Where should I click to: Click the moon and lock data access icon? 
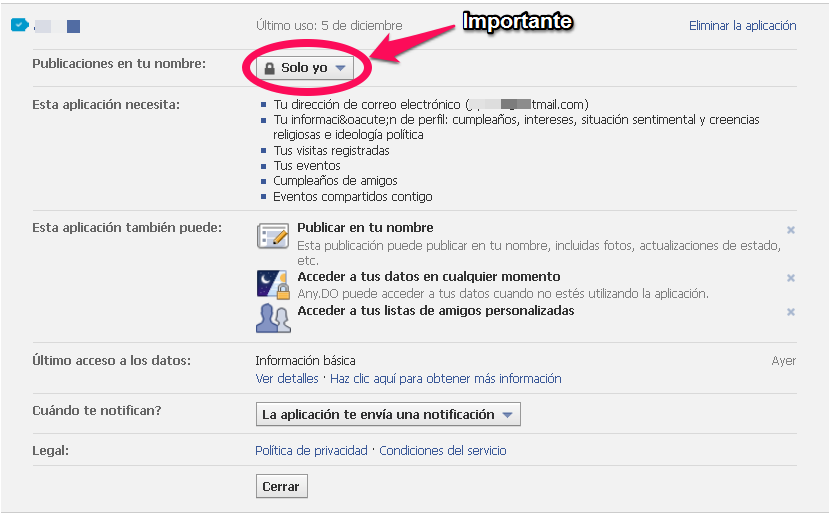tap(272, 284)
